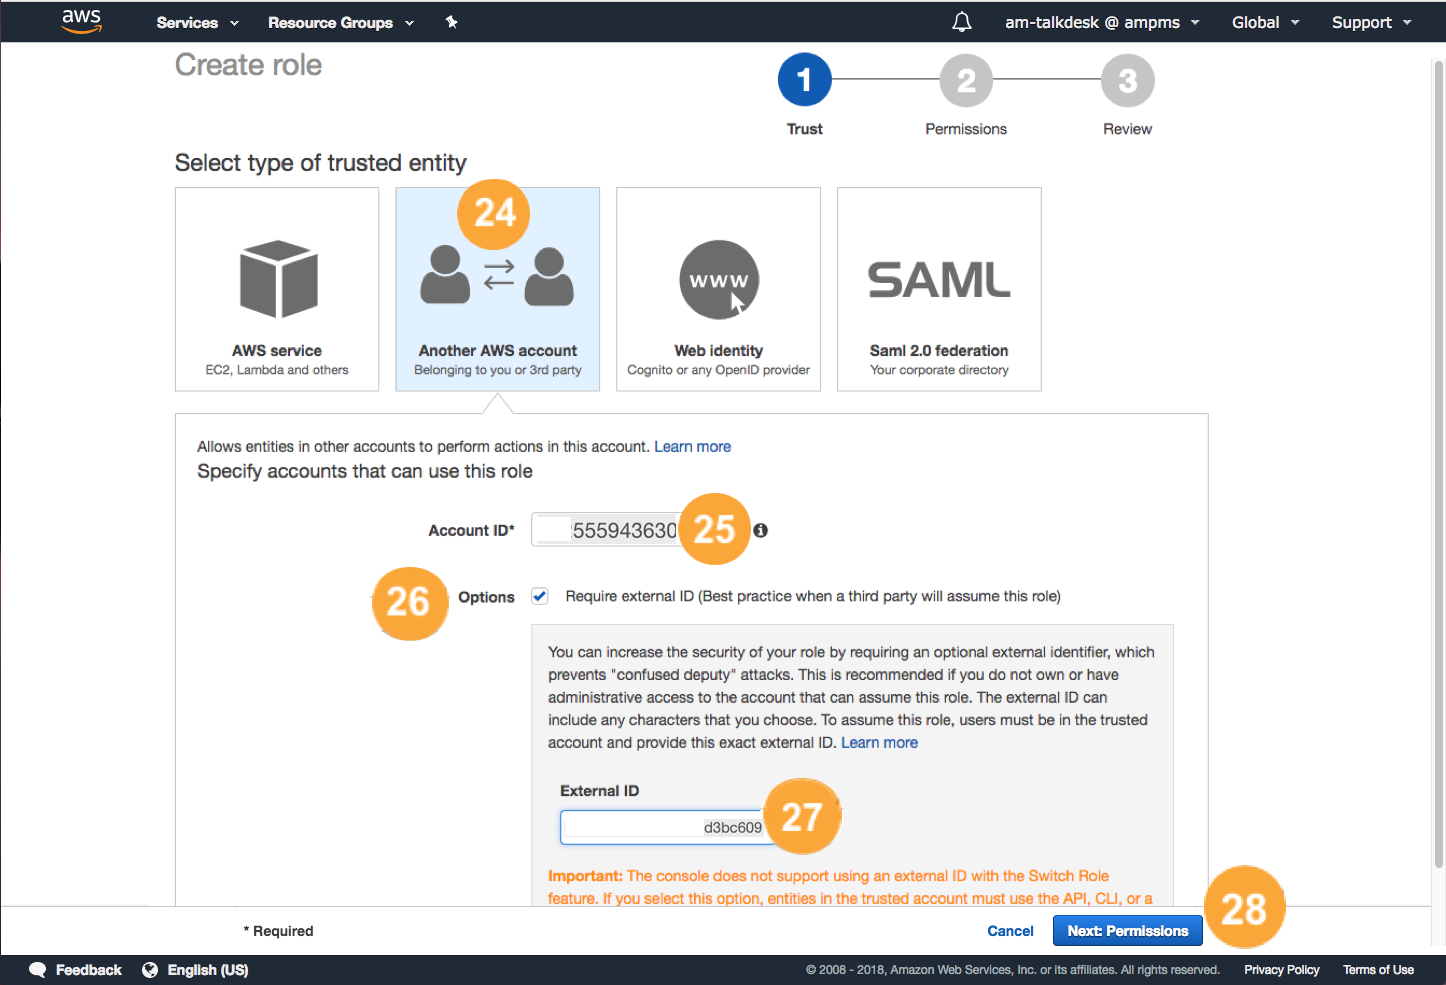This screenshot has height=985, width=1446.
Task: Choose the Another AWS account entity card
Action: click(498, 289)
